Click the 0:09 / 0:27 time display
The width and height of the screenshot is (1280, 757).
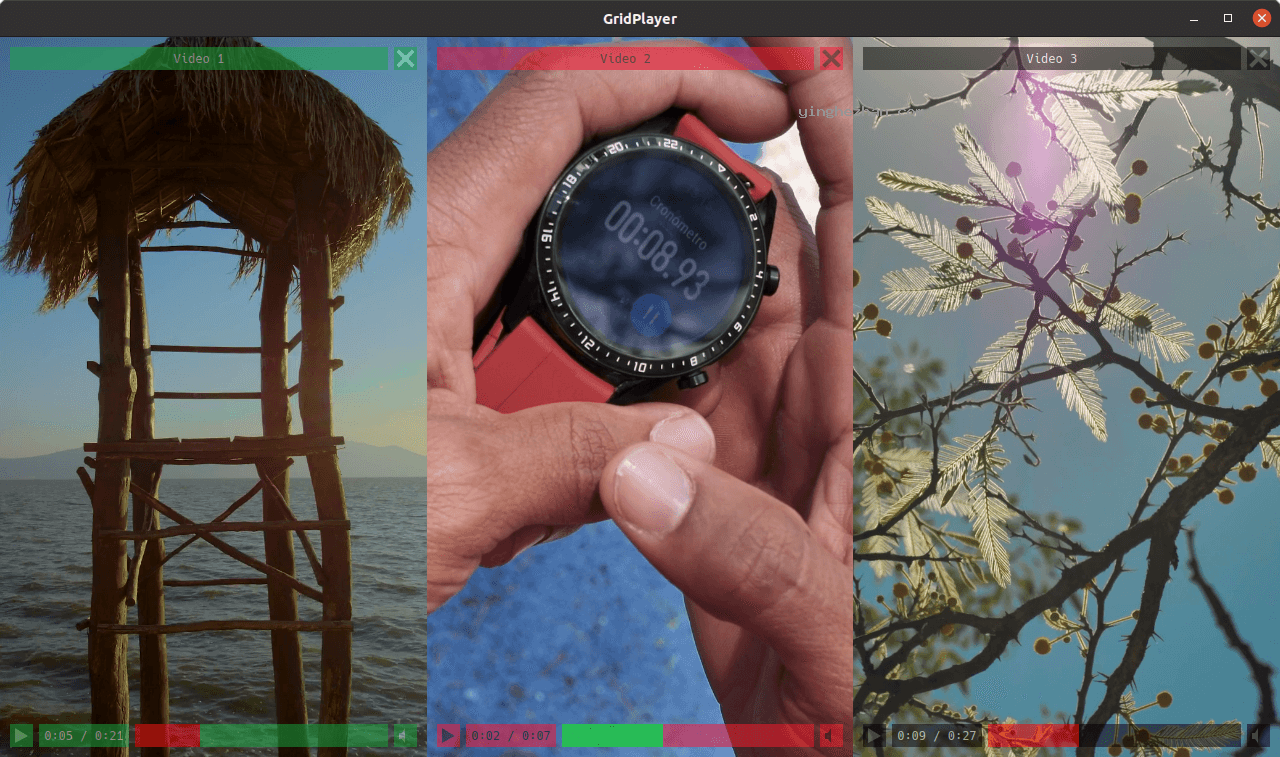(x=937, y=736)
